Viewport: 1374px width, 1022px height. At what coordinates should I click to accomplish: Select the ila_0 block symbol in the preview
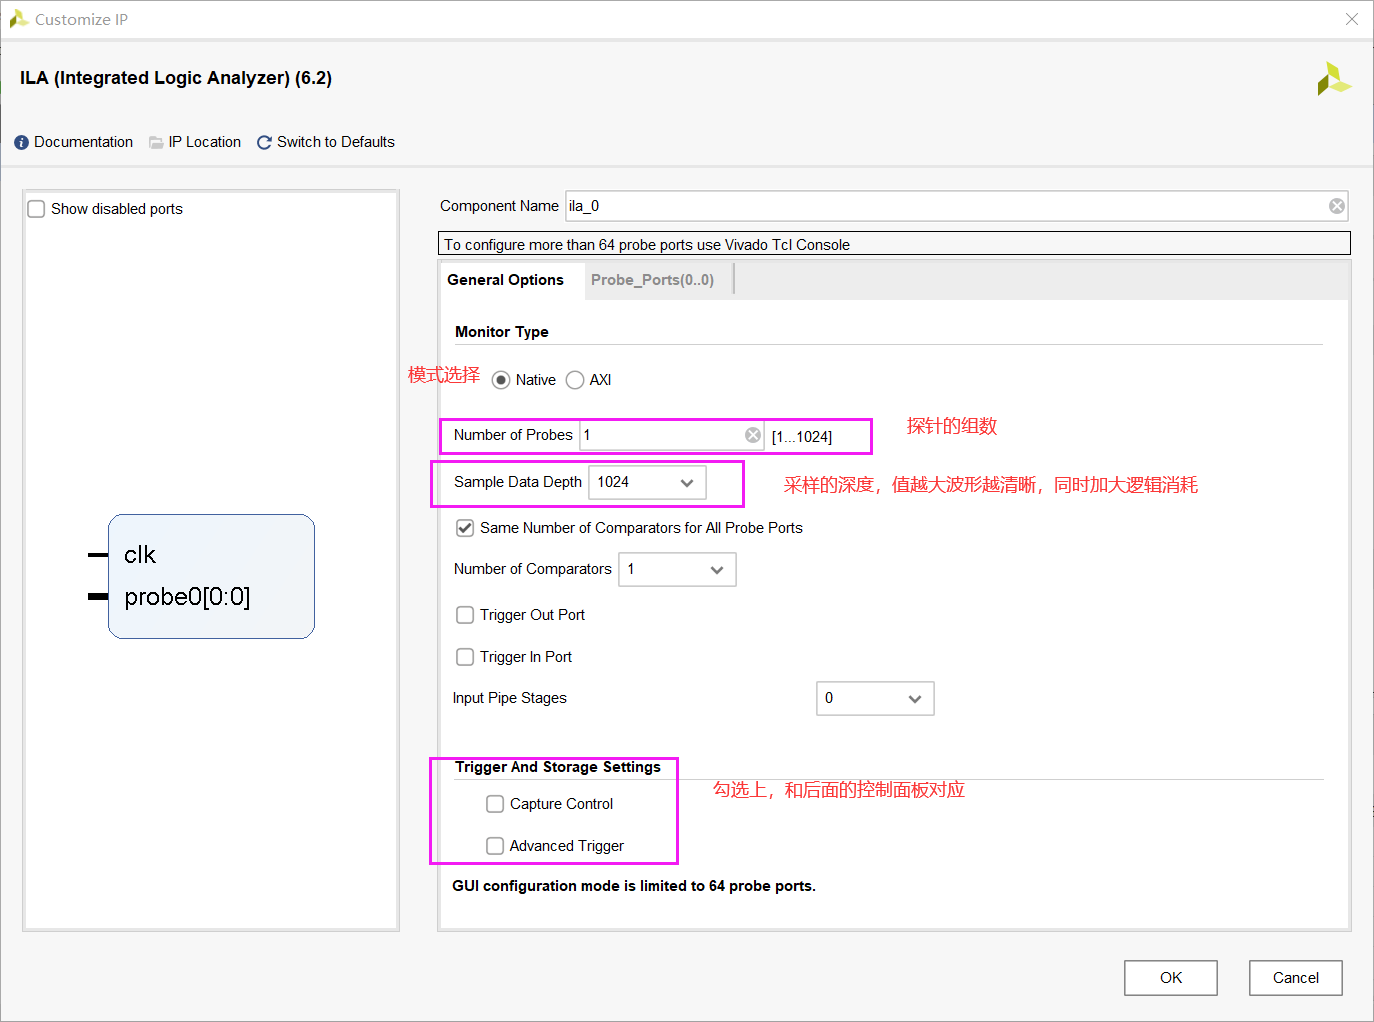pos(211,576)
